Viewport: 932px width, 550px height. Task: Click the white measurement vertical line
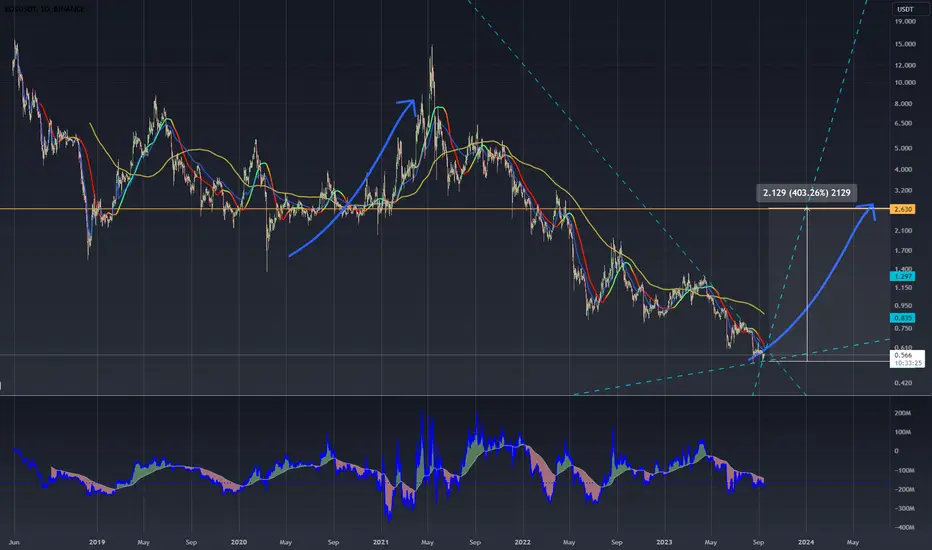tap(807, 284)
